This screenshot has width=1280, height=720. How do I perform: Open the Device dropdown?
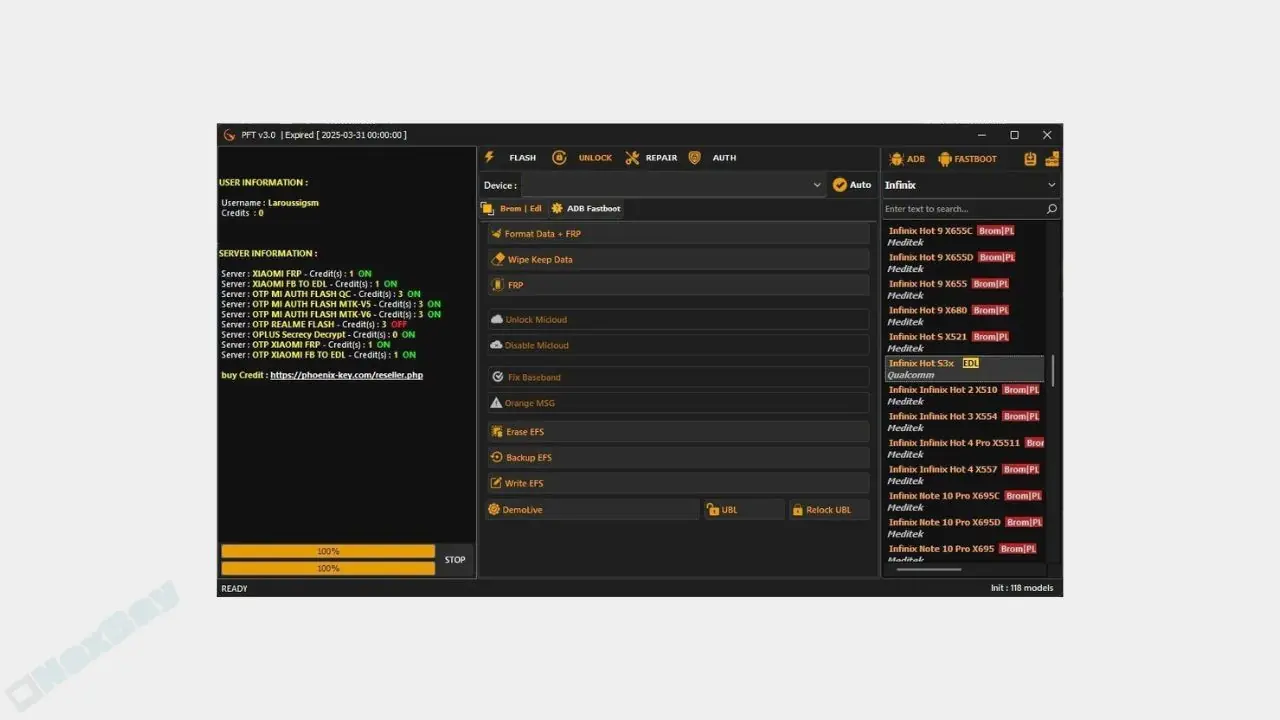[x=673, y=185]
